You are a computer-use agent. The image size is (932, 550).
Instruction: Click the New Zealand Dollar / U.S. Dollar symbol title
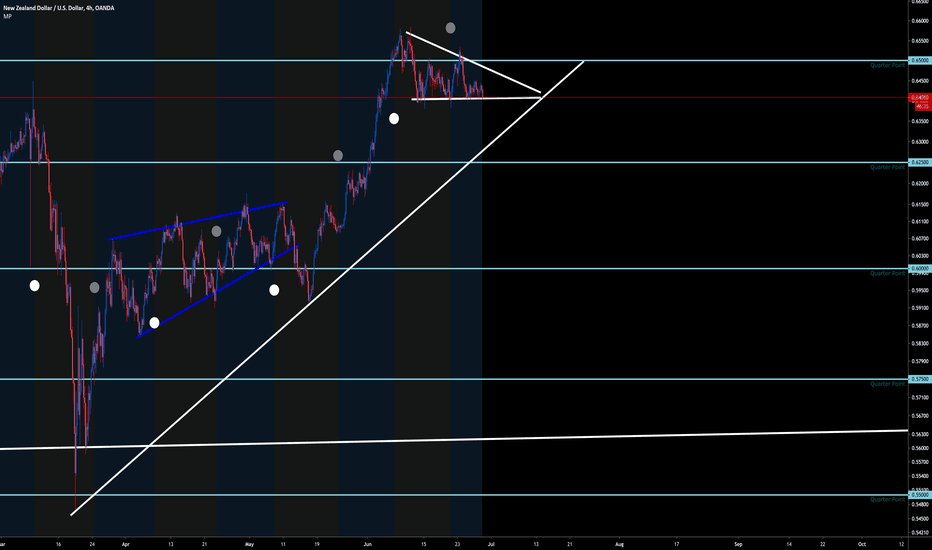[58, 8]
